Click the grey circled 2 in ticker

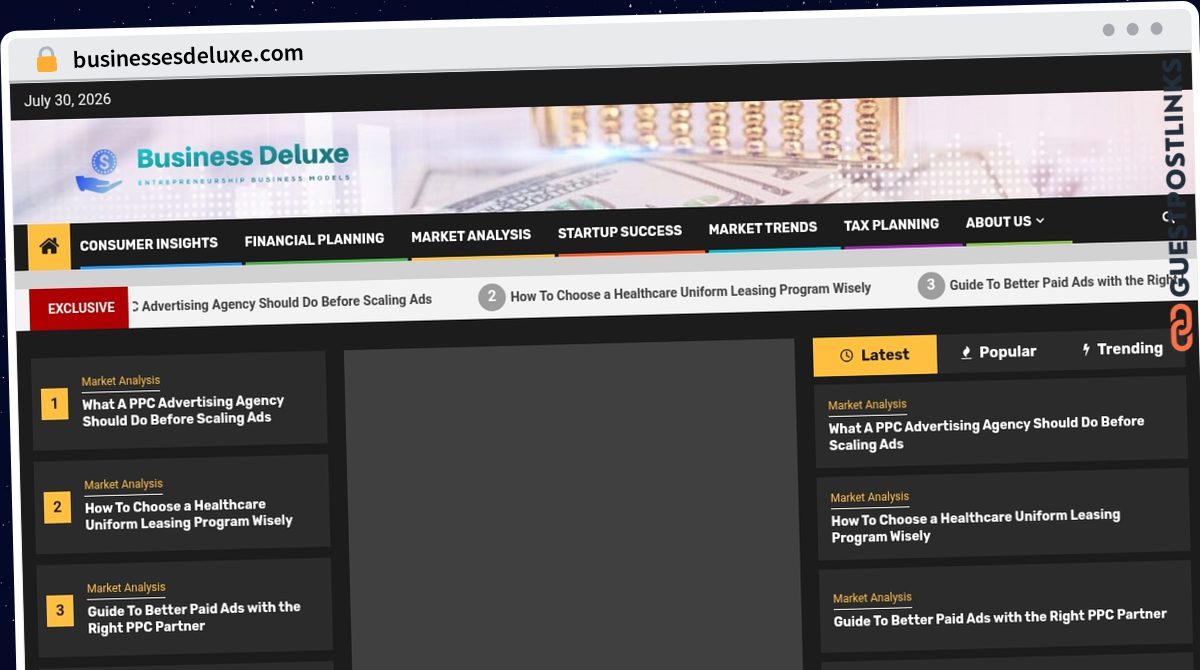click(x=491, y=297)
